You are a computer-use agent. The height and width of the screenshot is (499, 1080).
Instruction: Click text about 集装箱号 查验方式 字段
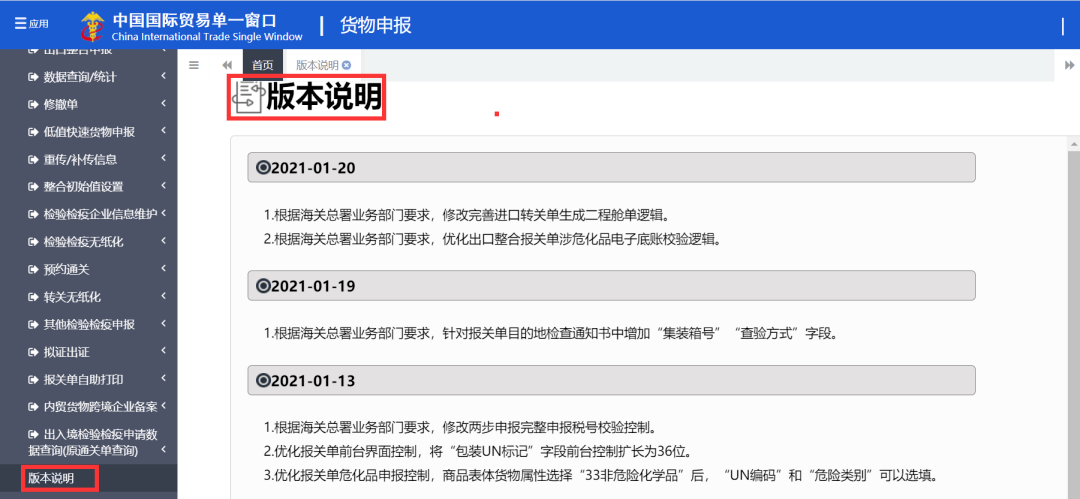coord(550,334)
